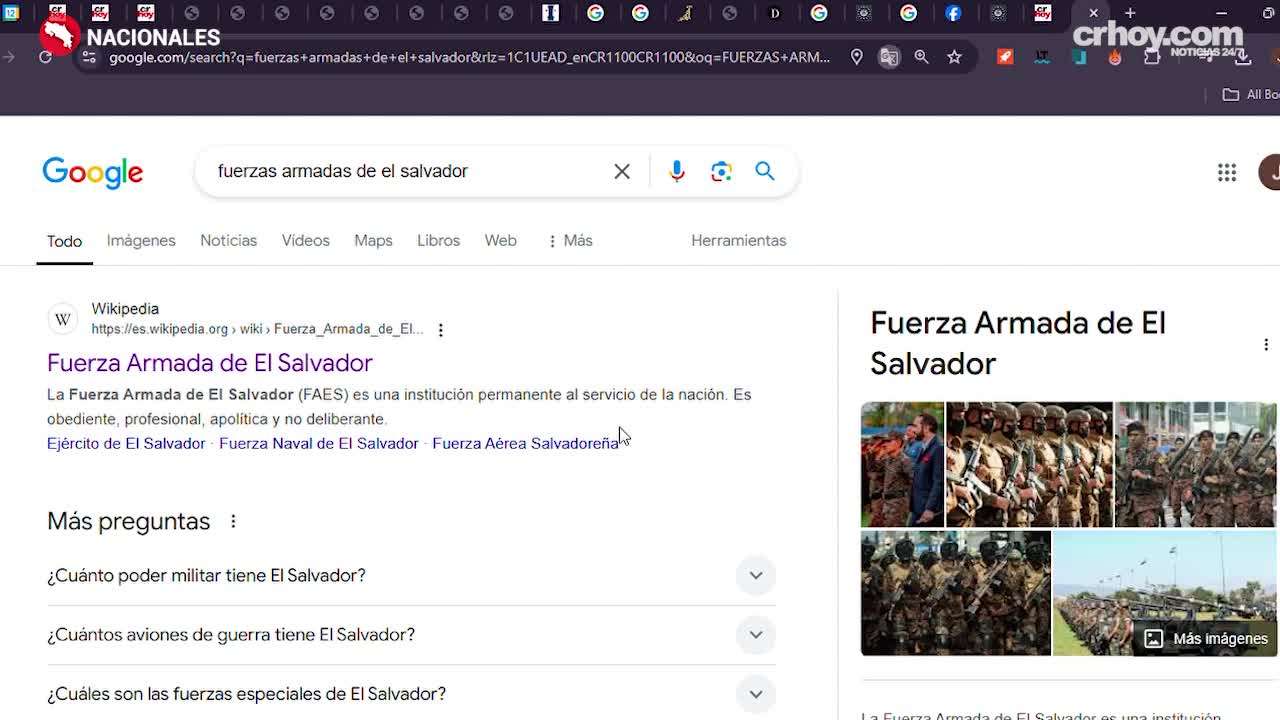Open three-dot menu of the knowledge panel
This screenshot has height=720, width=1280.
pyautogui.click(x=1266, y=344)
